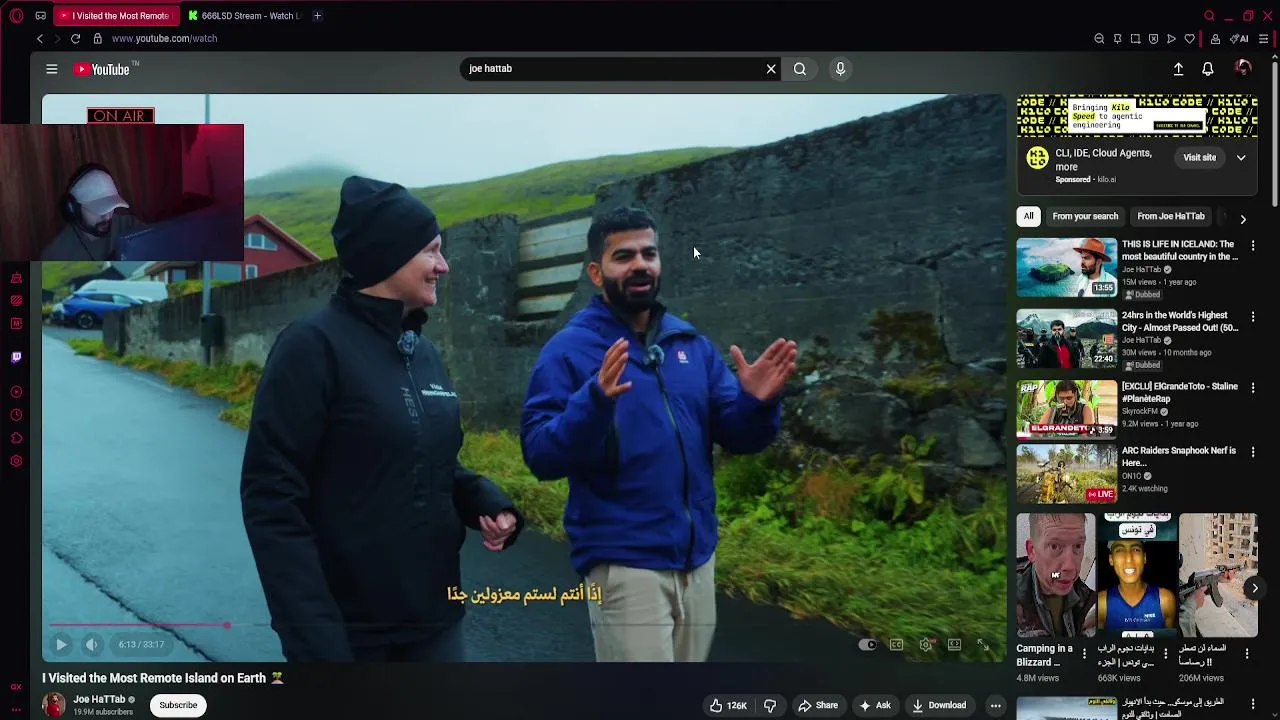Add page to bookmarks heart icon
Image resolution: width=1280 pixels, height=720 pixels.
pyautogui.click(x=1189, y=39)
